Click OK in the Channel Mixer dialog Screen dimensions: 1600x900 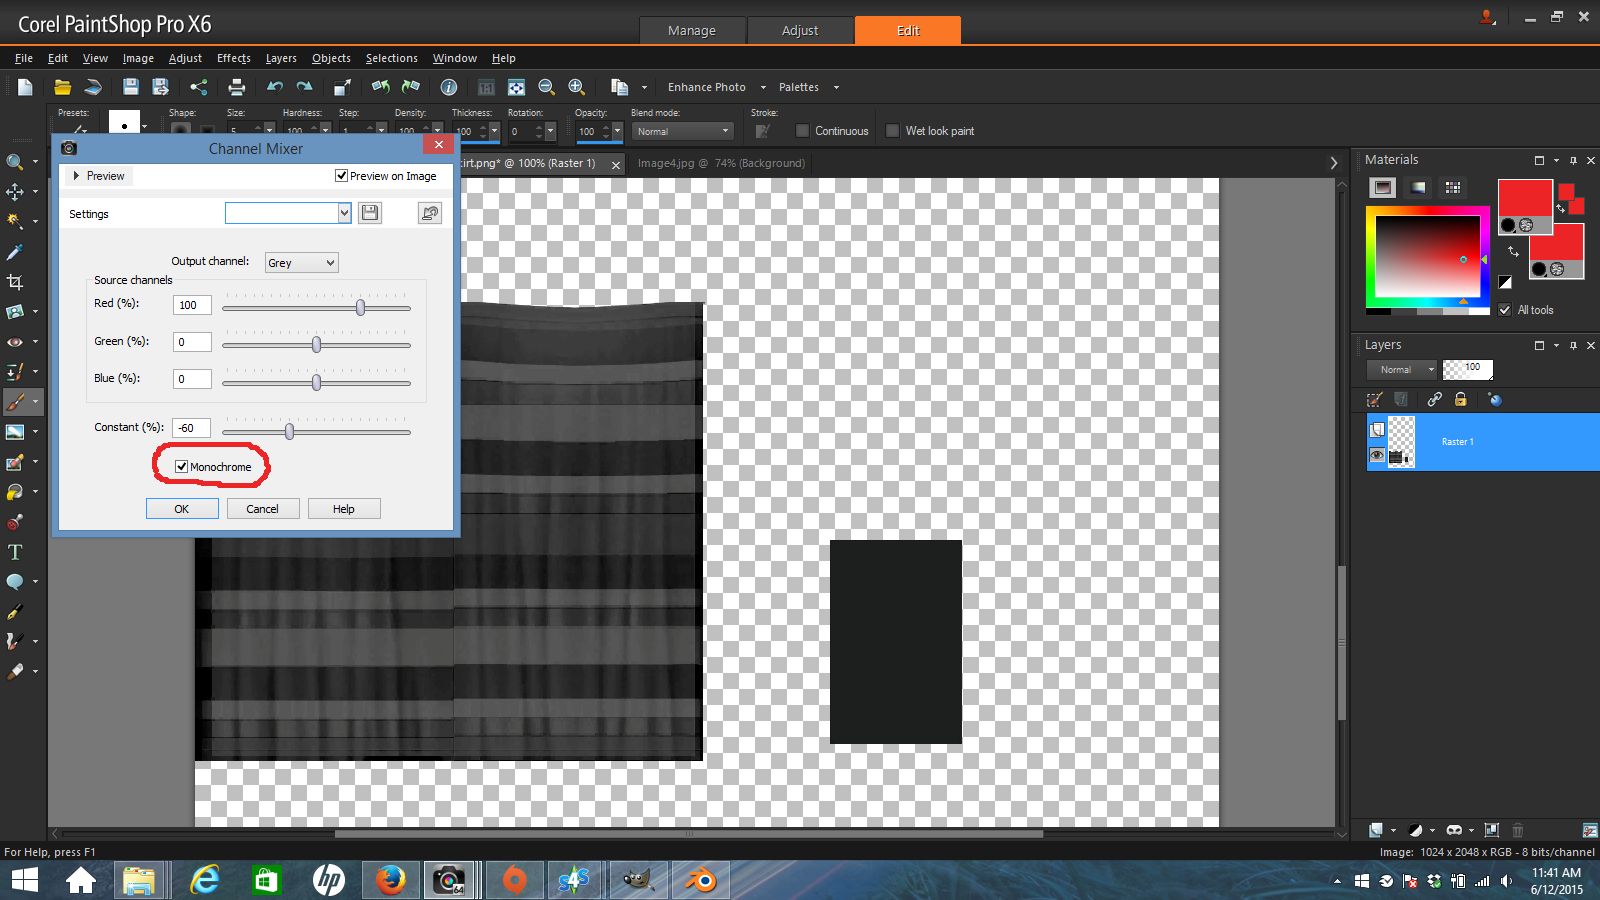pos(182,508)
